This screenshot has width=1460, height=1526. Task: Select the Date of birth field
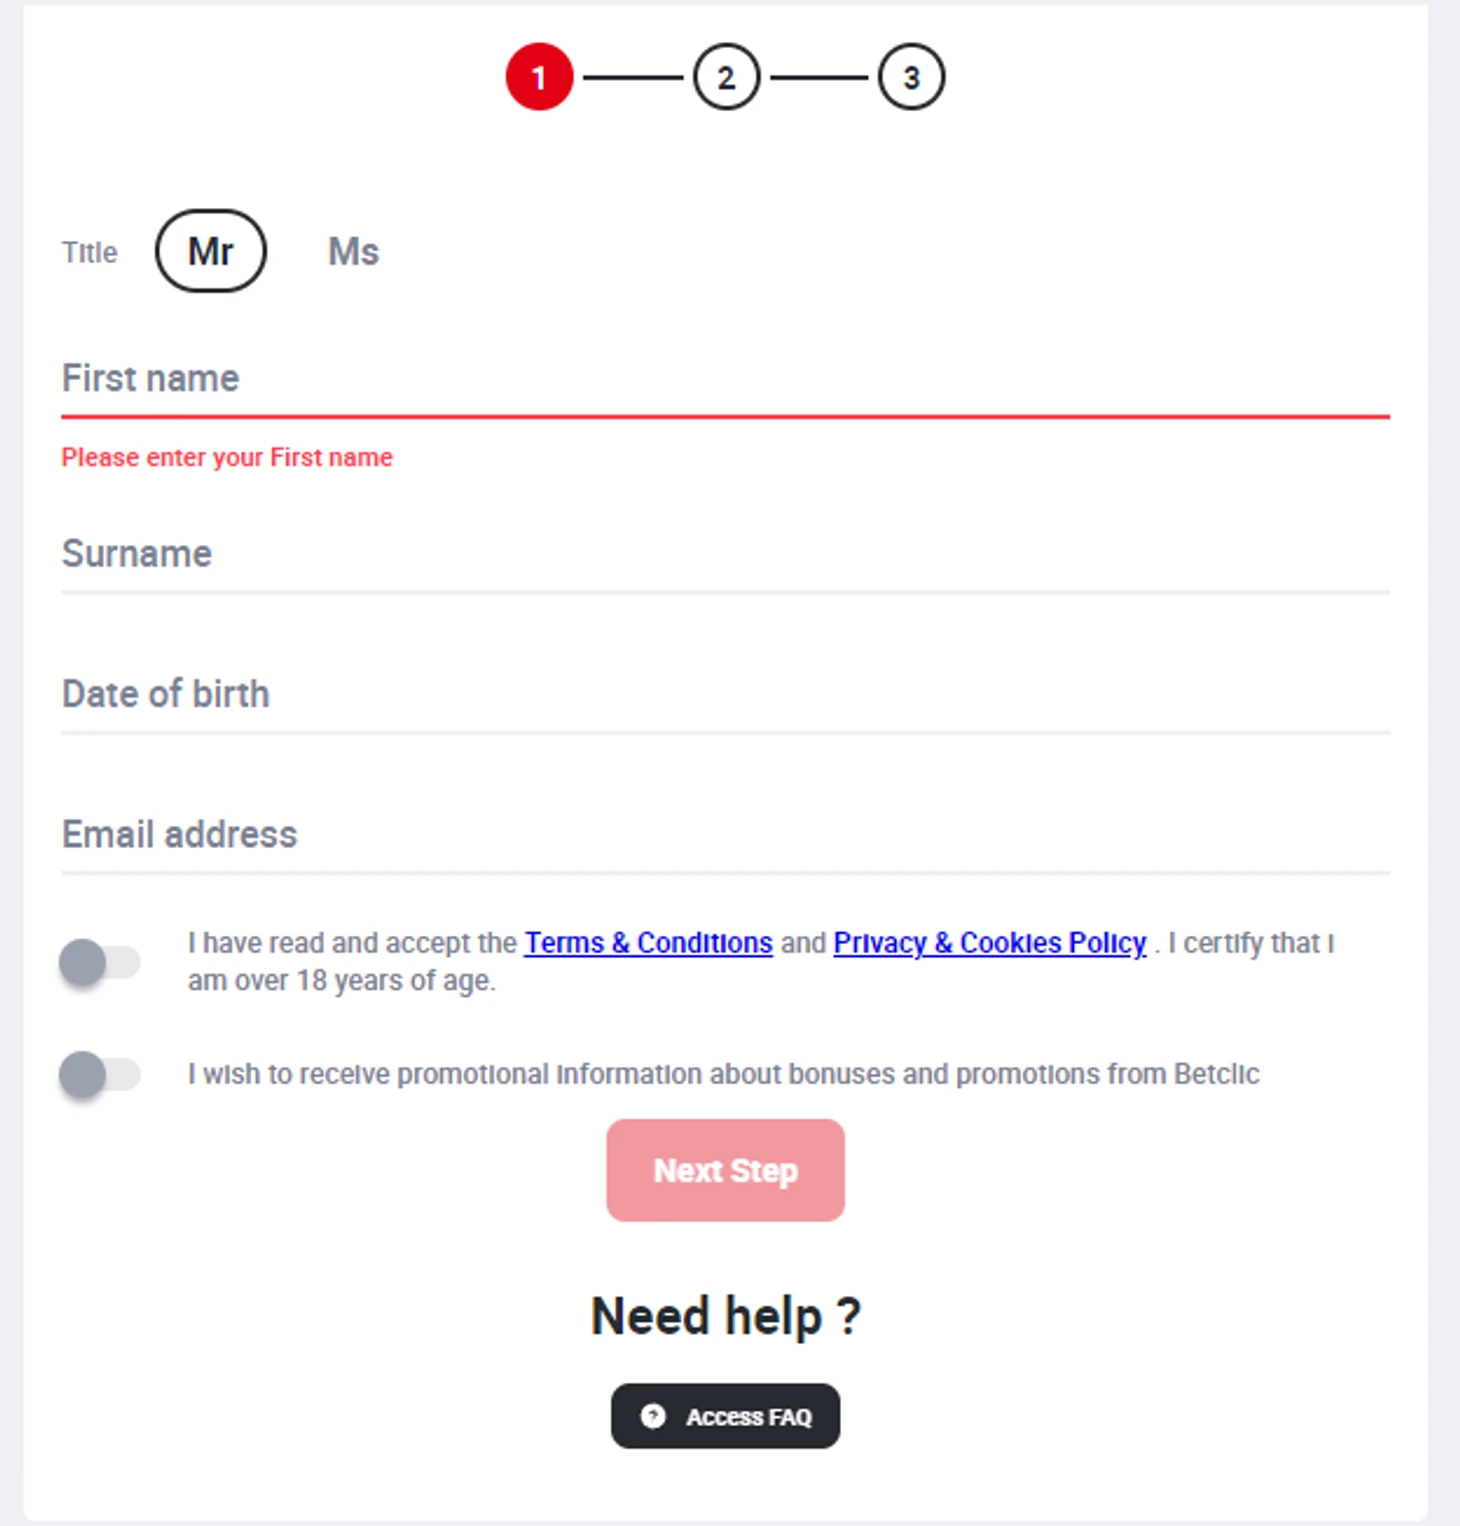725,695
